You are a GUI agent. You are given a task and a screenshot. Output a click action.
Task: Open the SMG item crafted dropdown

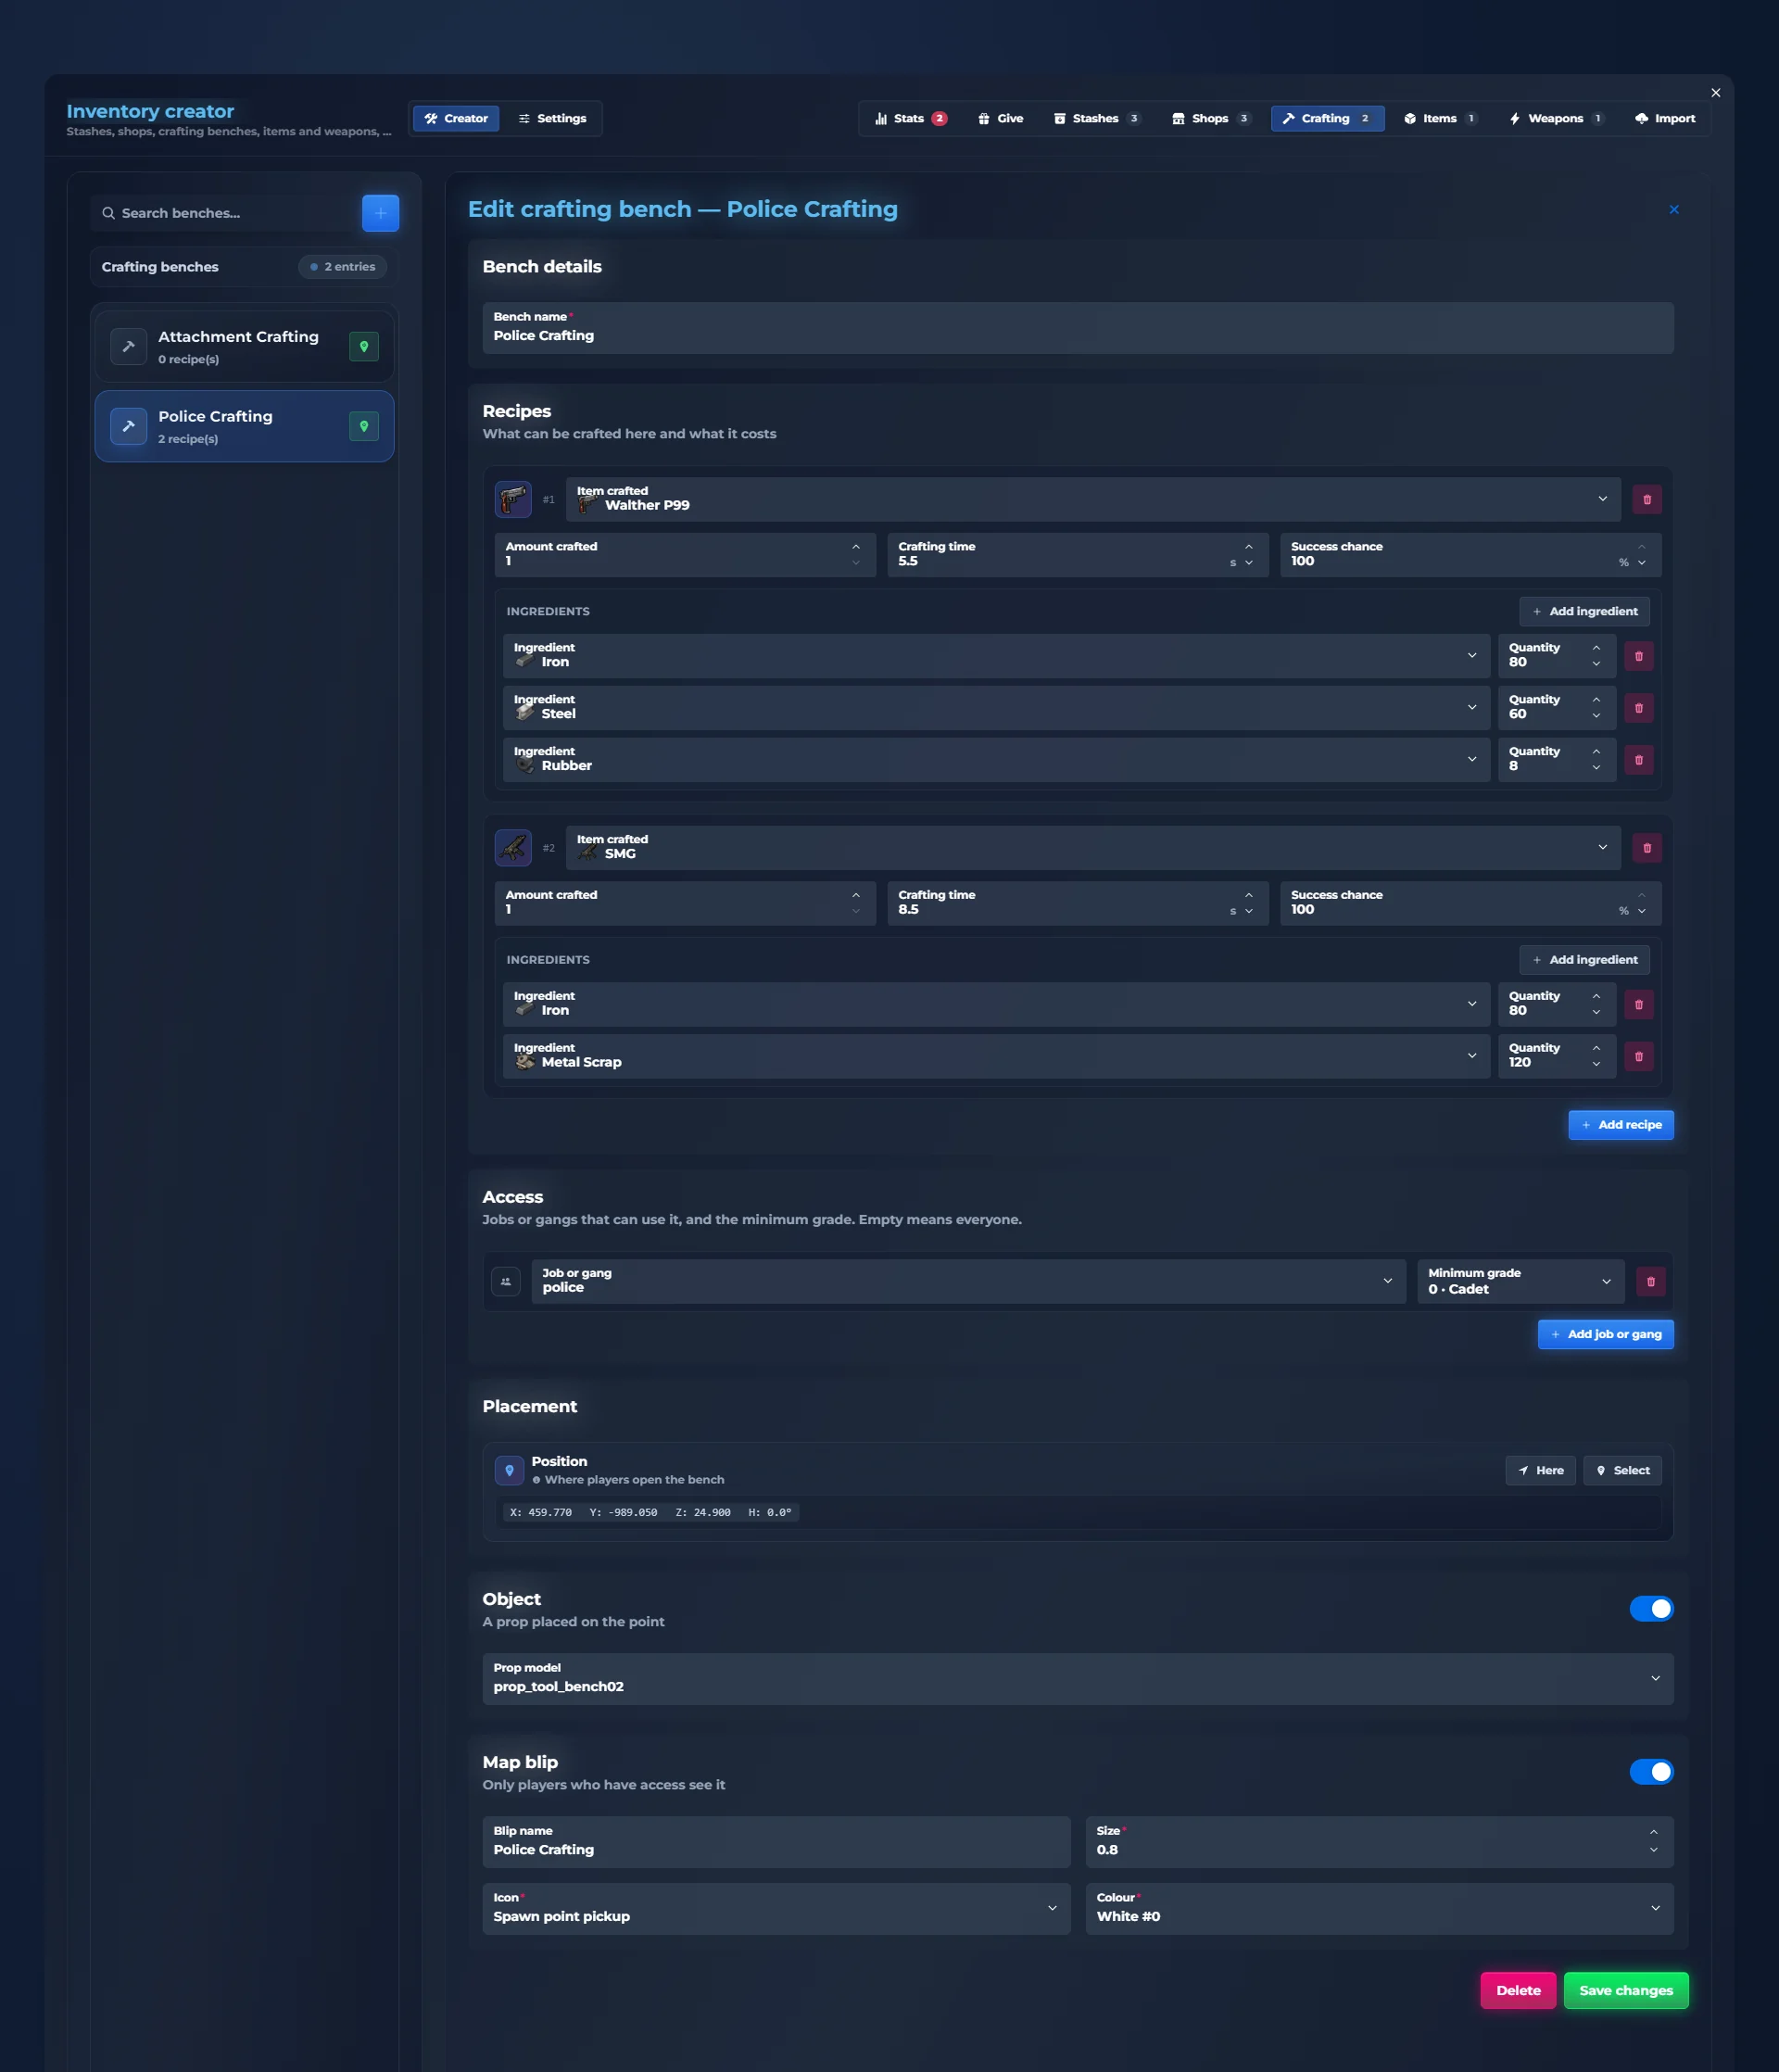tap(1093, 848)
